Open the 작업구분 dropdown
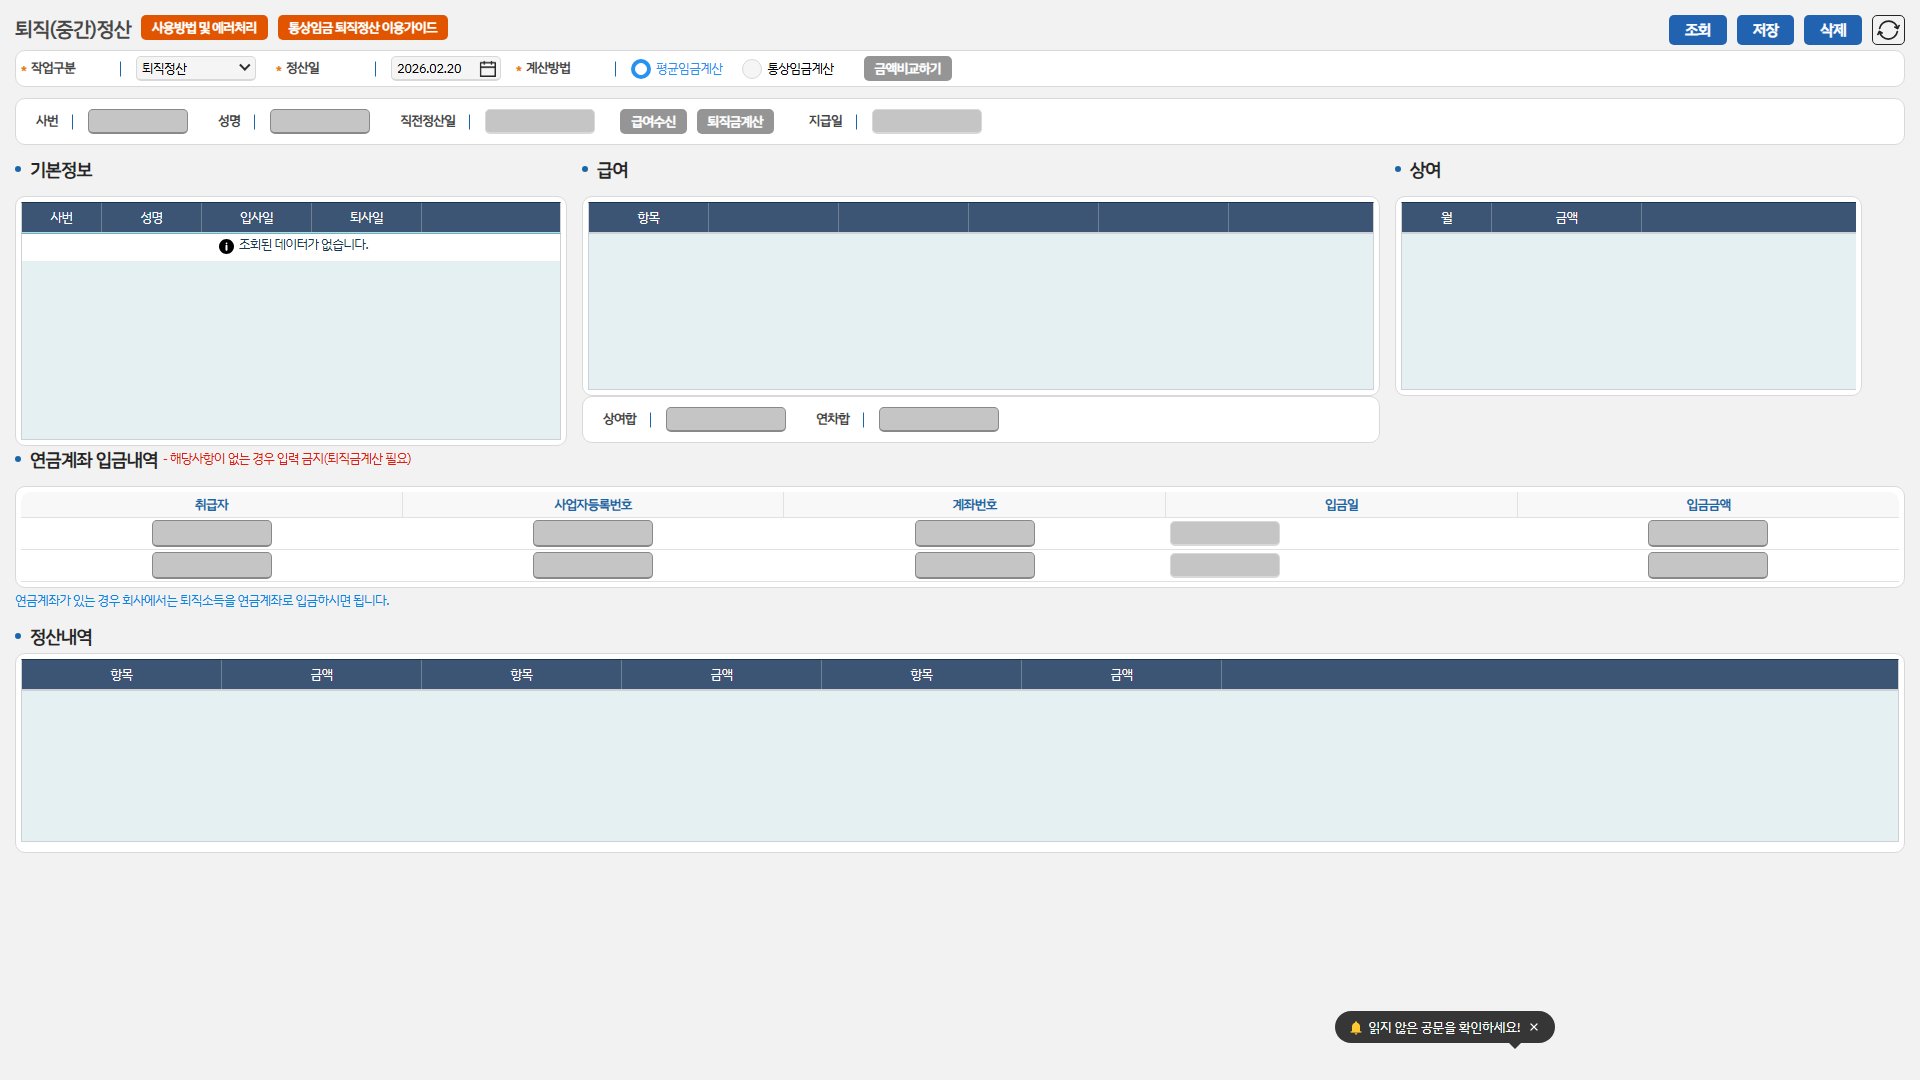Screen dimensions: 1920x1080 tap(196, 68)
